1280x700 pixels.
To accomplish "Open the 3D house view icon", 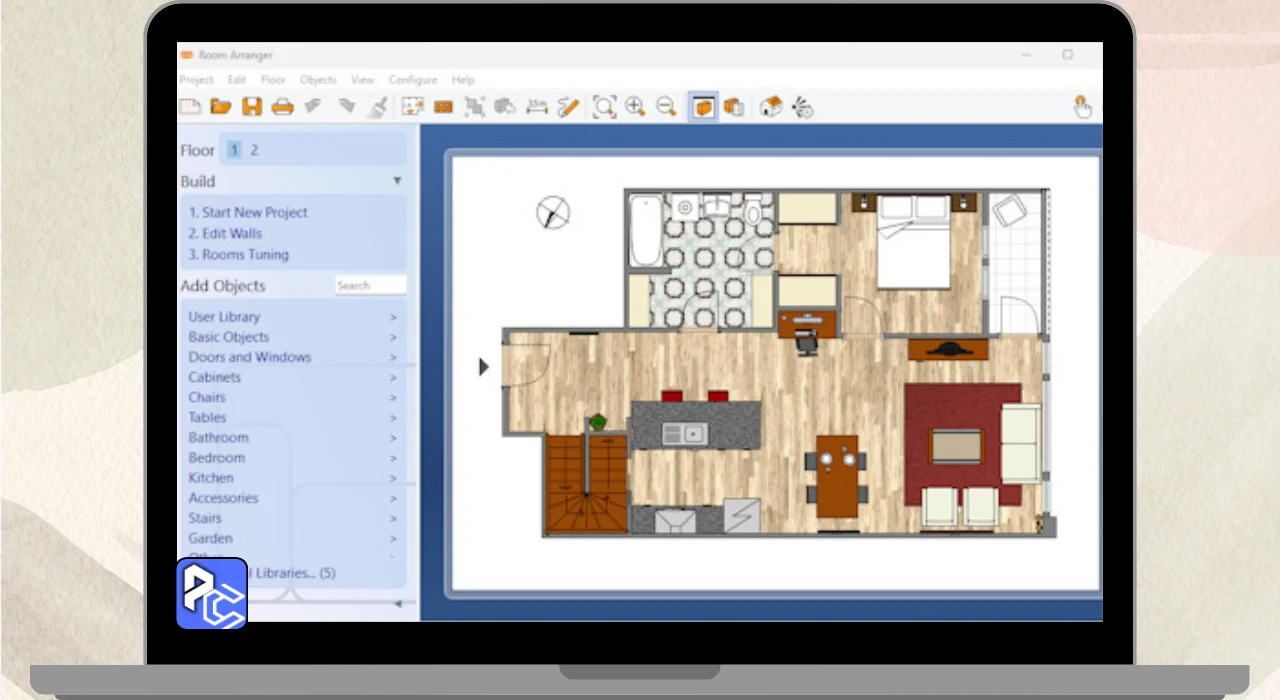I will click(770, 106).
